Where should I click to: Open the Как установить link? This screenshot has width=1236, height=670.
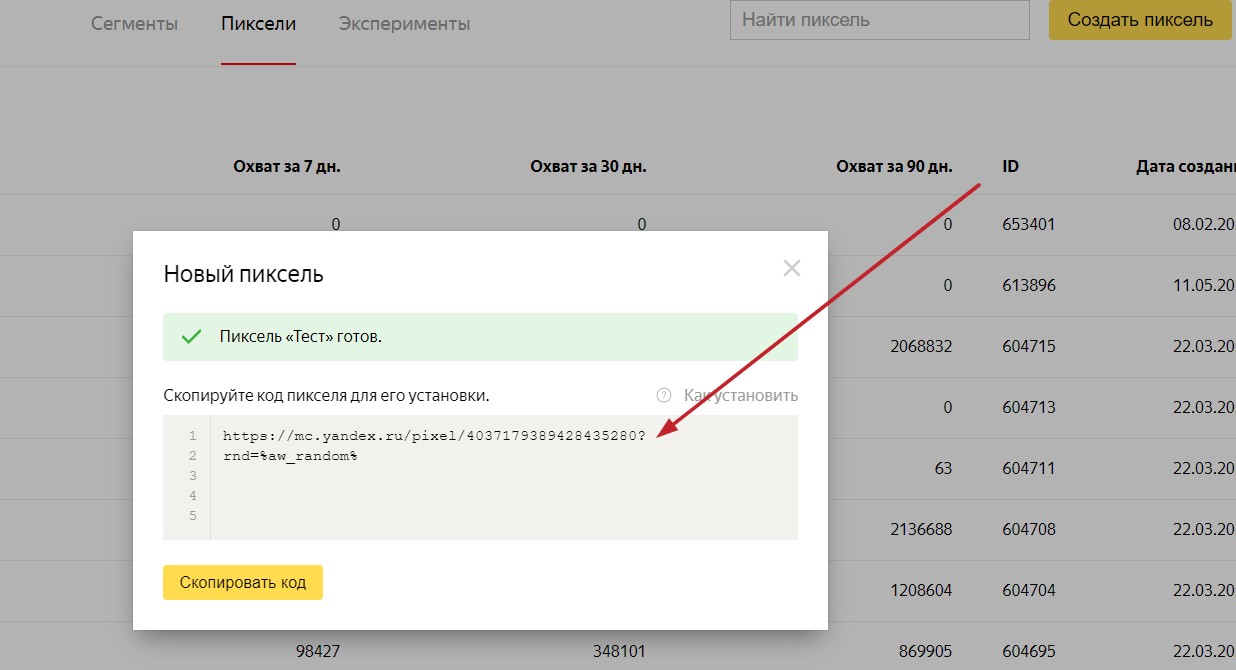(x=740, y=395)
